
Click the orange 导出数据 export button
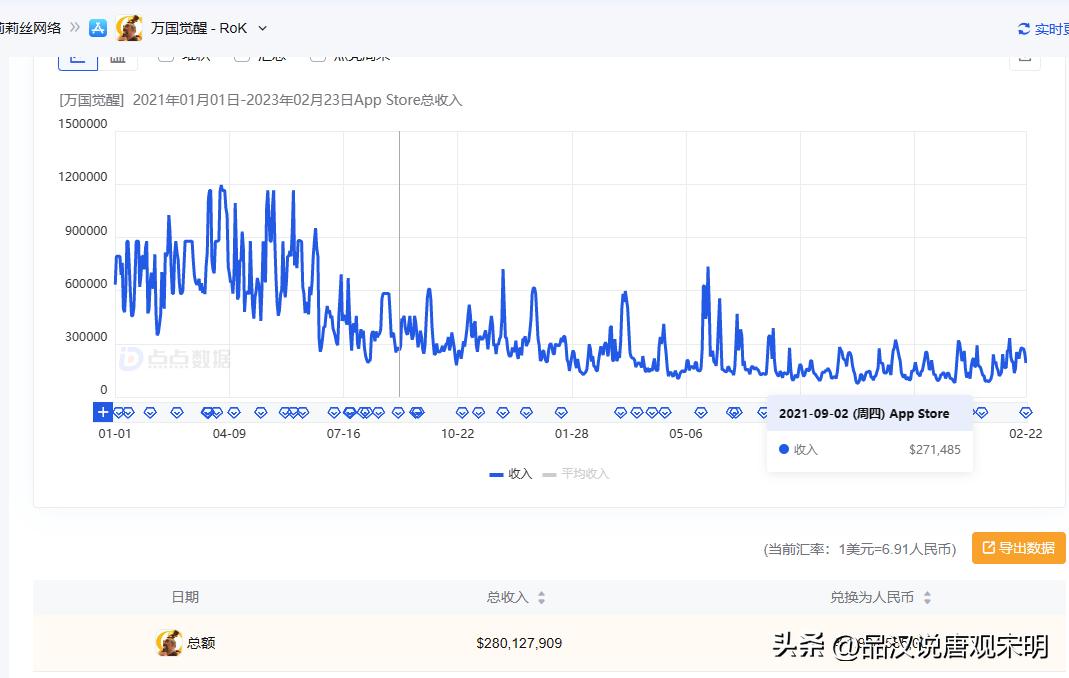tap(1018, 548)
